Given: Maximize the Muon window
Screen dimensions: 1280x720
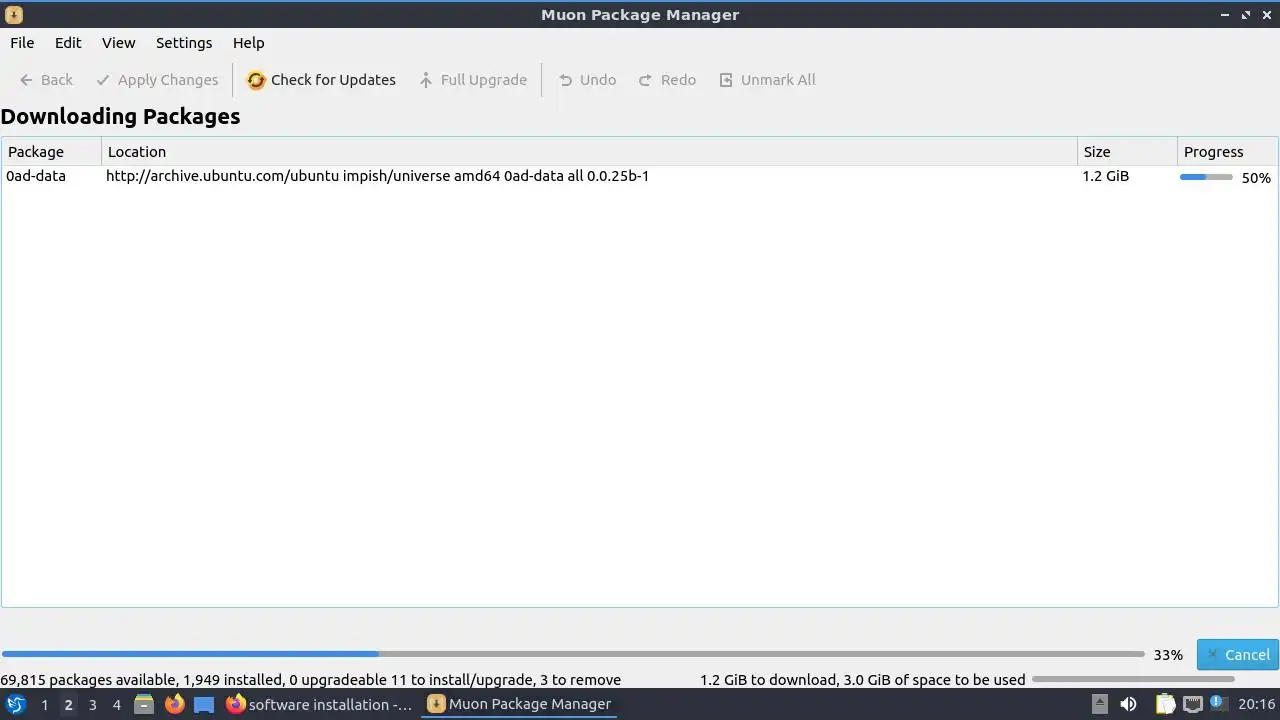Looking at the screenshot, I should click(x=1246, y=15).
